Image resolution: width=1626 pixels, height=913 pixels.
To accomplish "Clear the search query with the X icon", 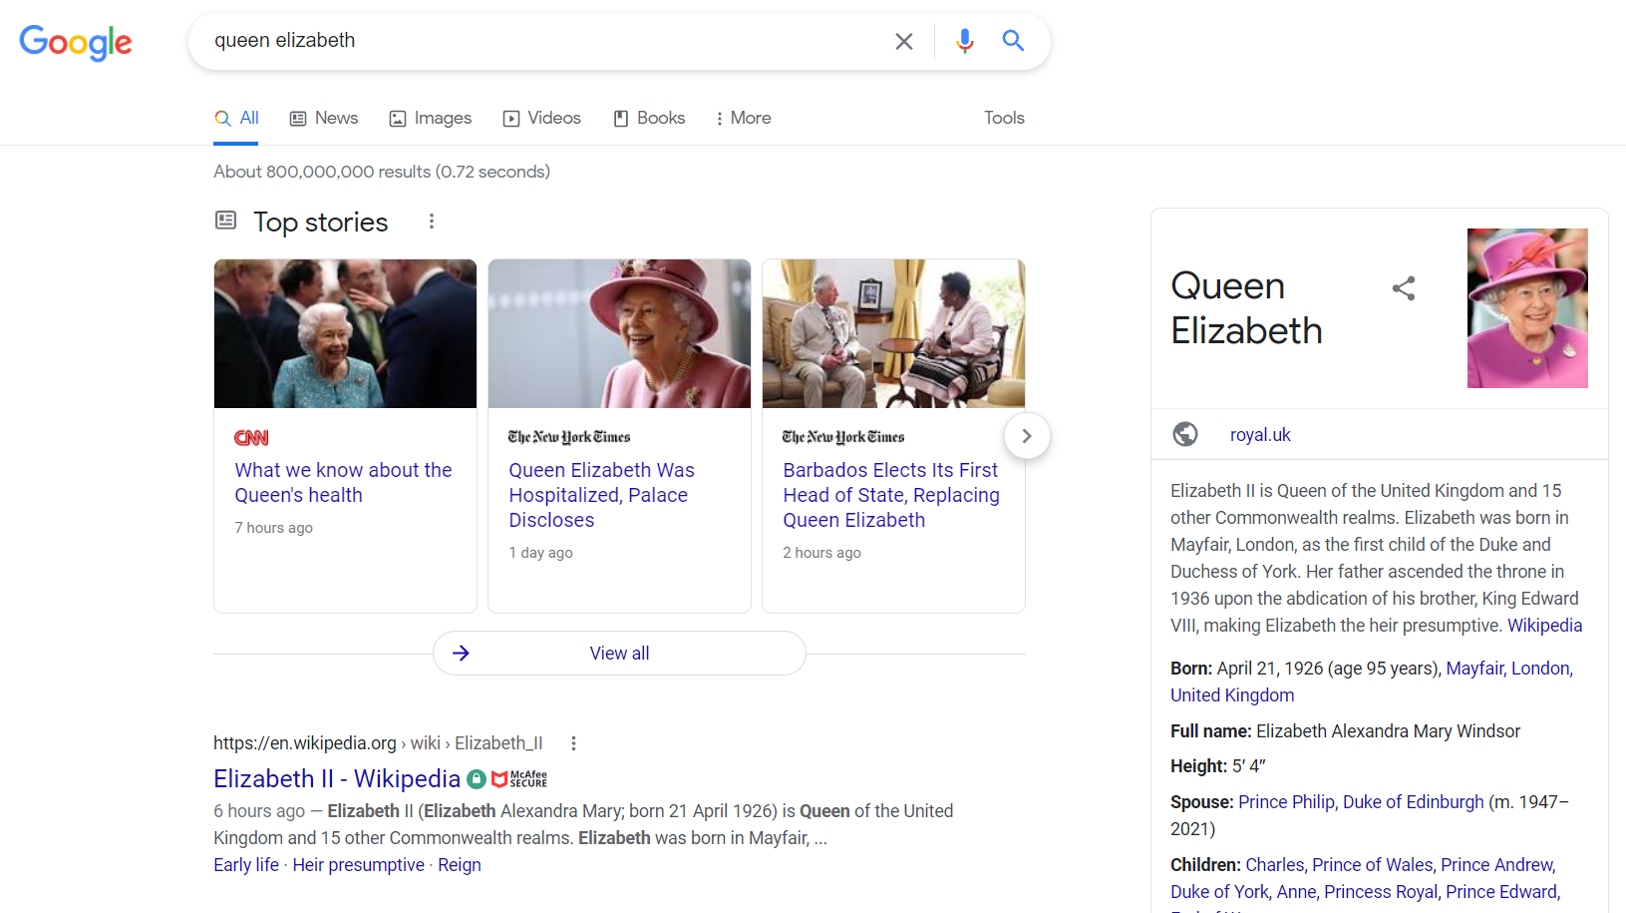I will 904,41.
